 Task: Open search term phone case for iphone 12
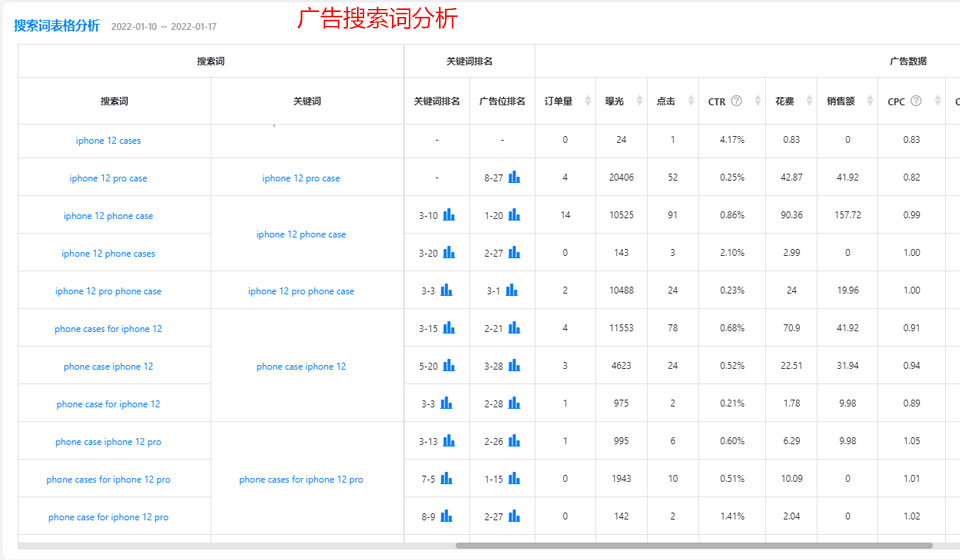coord(108,404)
